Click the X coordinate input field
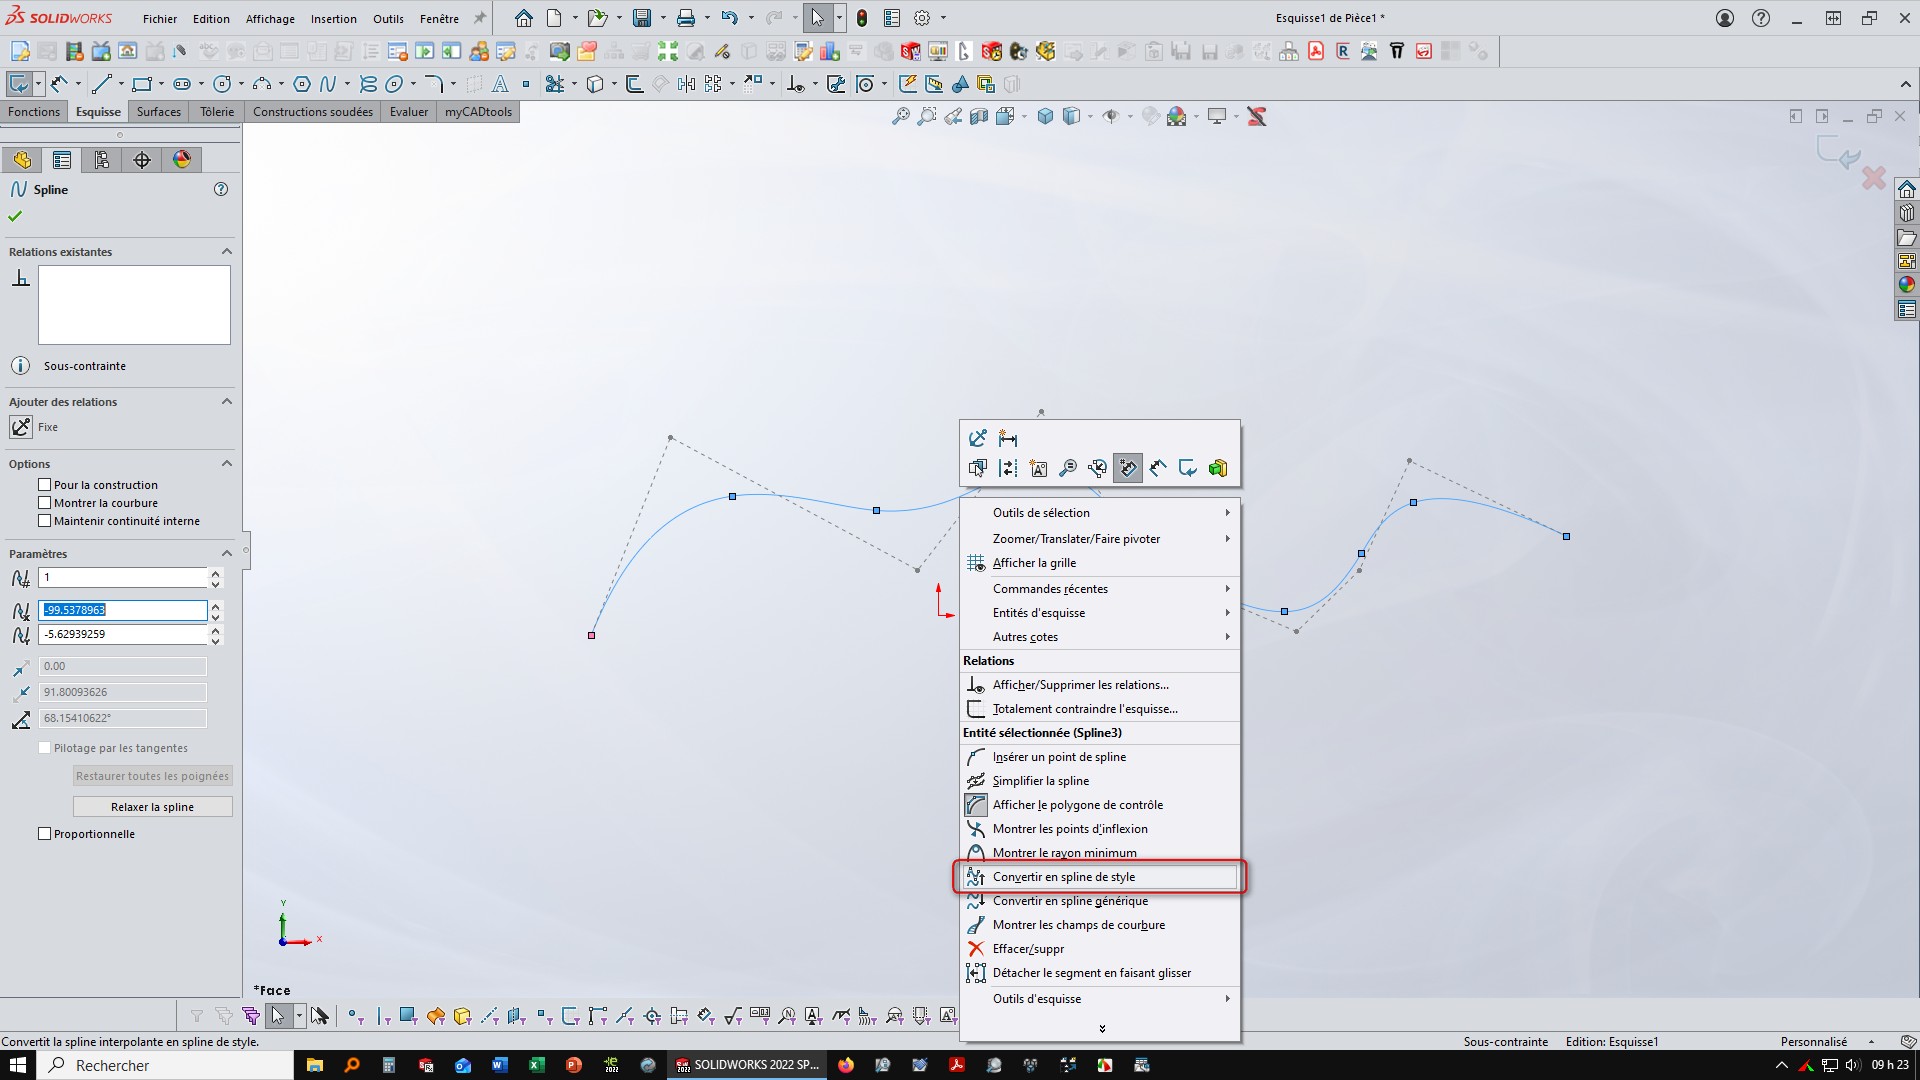 click(122, 610)
